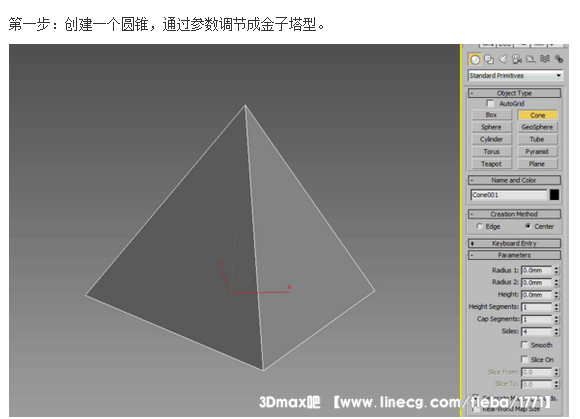Collapse the Parameters rollout
The width and height of the screenshot is (580, 419).
(515, 255)
